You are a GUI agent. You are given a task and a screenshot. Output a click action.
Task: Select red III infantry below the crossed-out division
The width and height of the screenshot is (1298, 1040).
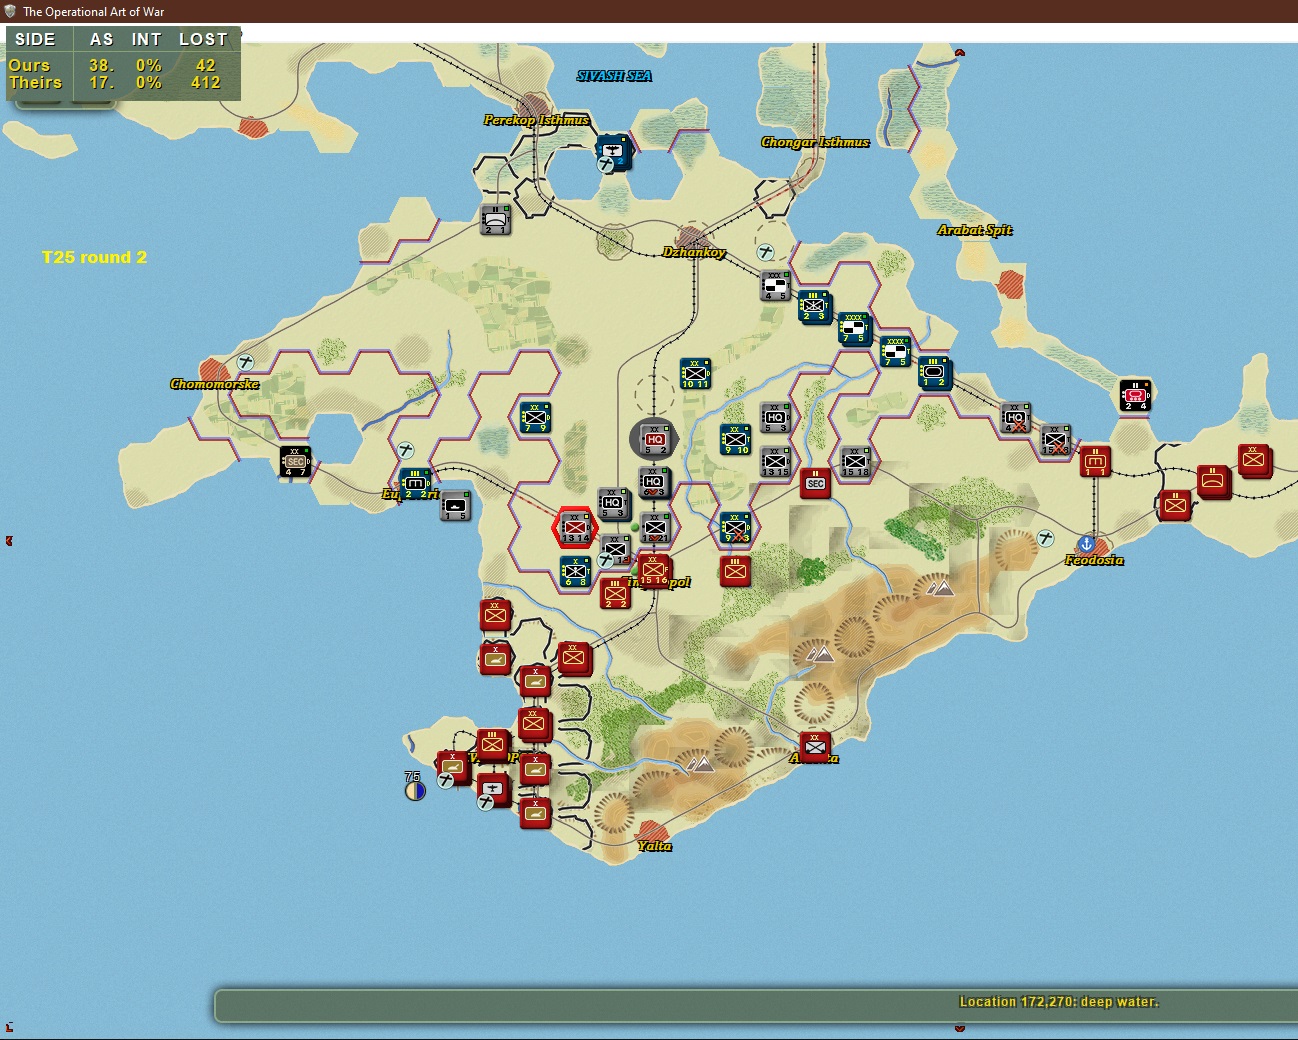[735, 572]
